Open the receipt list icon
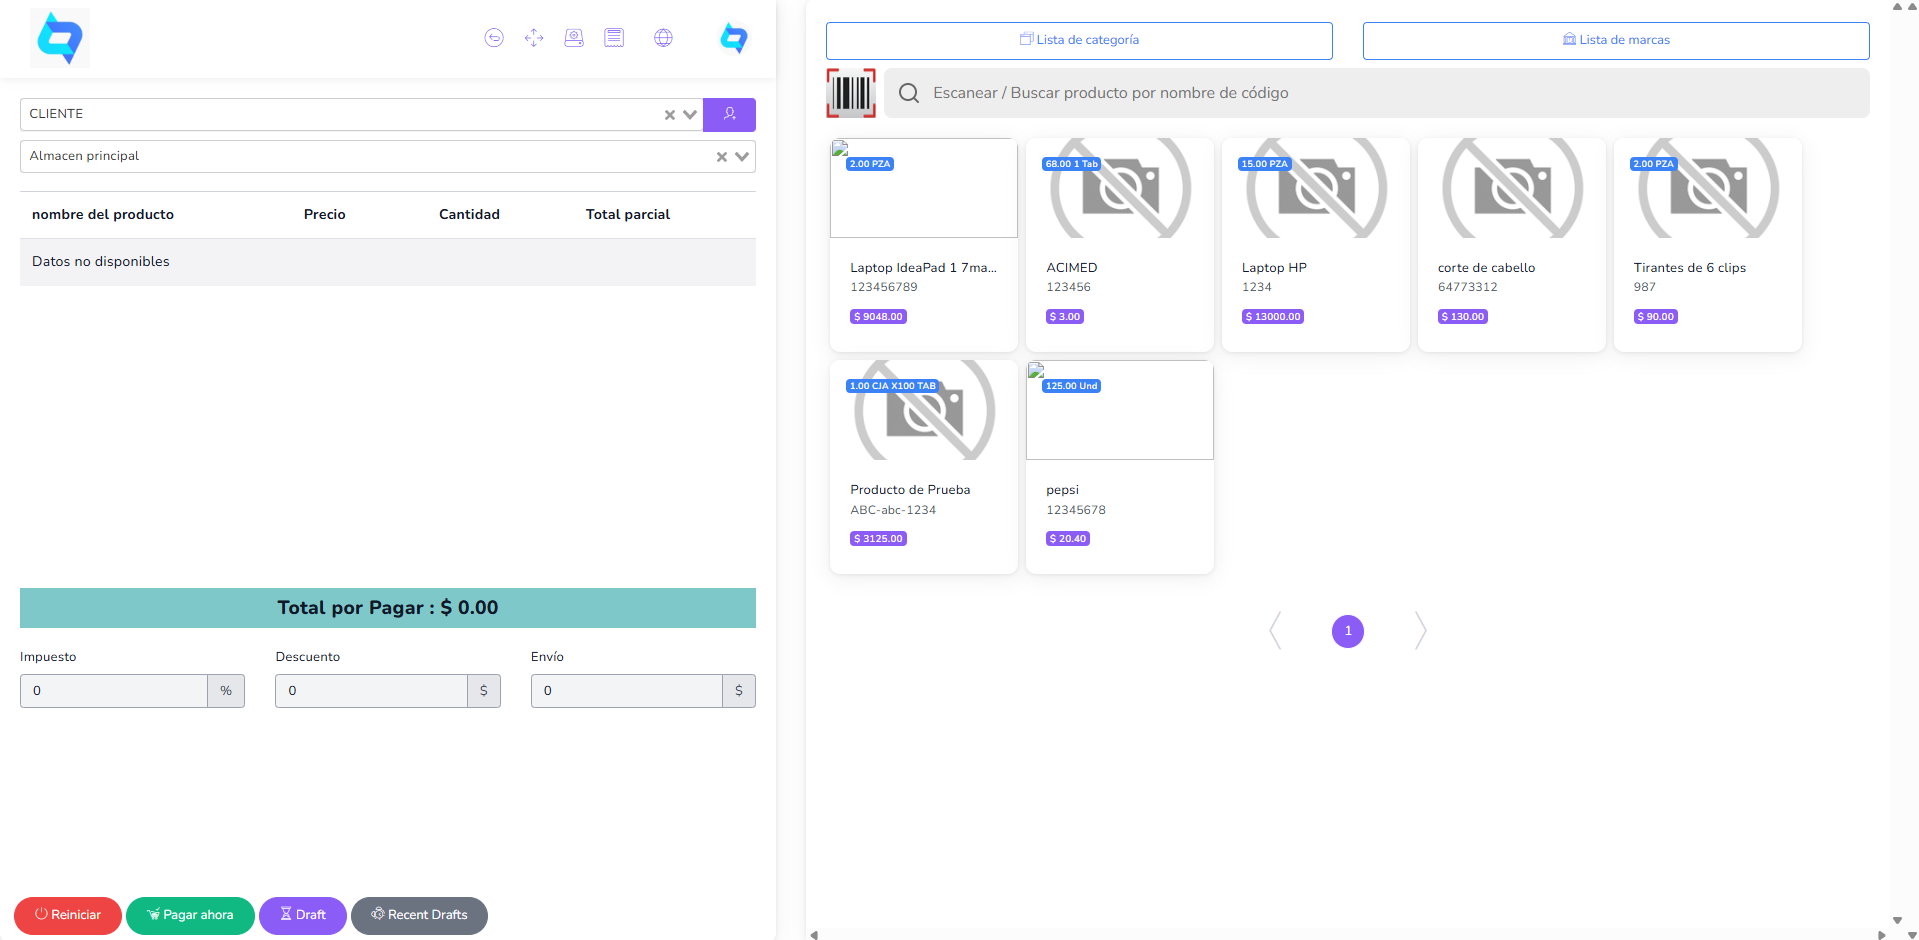The image size is (1919, 940). coord(614,38)
